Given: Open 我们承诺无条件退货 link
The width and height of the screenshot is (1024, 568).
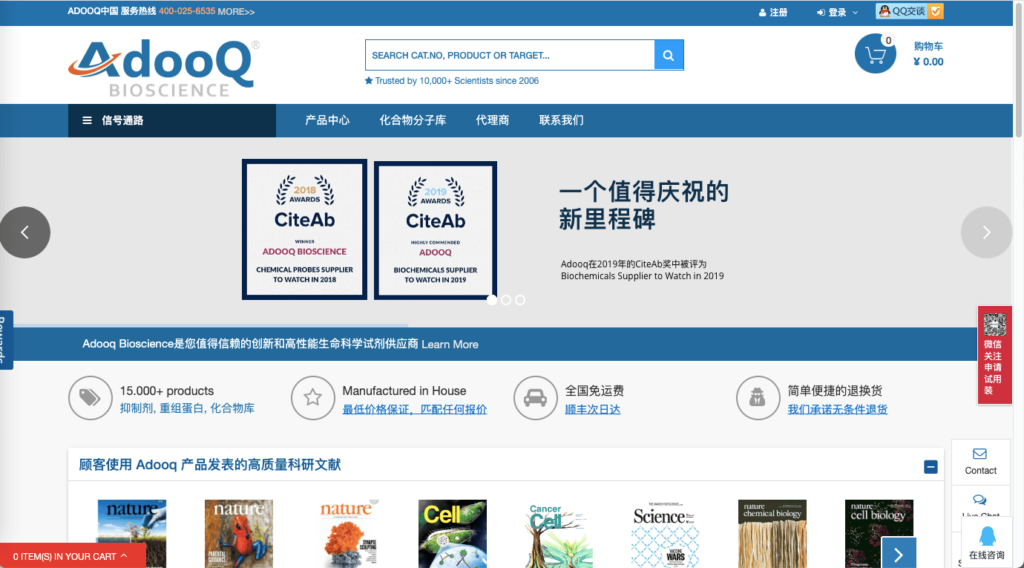Looking at the screenshot, I should pos(837,409).
